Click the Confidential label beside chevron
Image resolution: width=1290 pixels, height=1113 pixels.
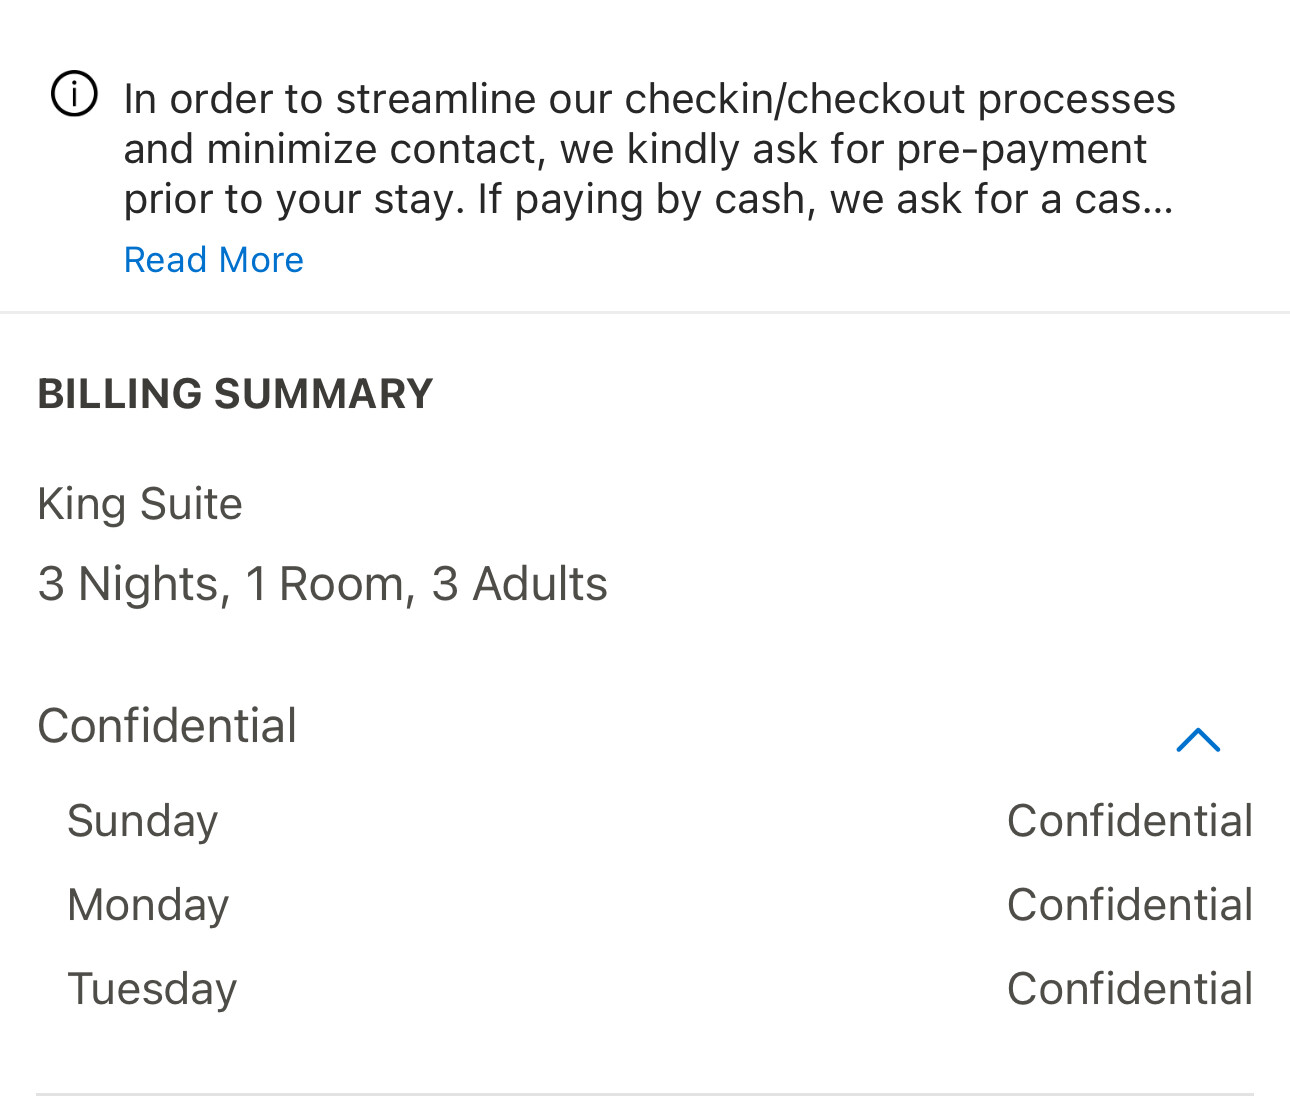tap(167, 726)
